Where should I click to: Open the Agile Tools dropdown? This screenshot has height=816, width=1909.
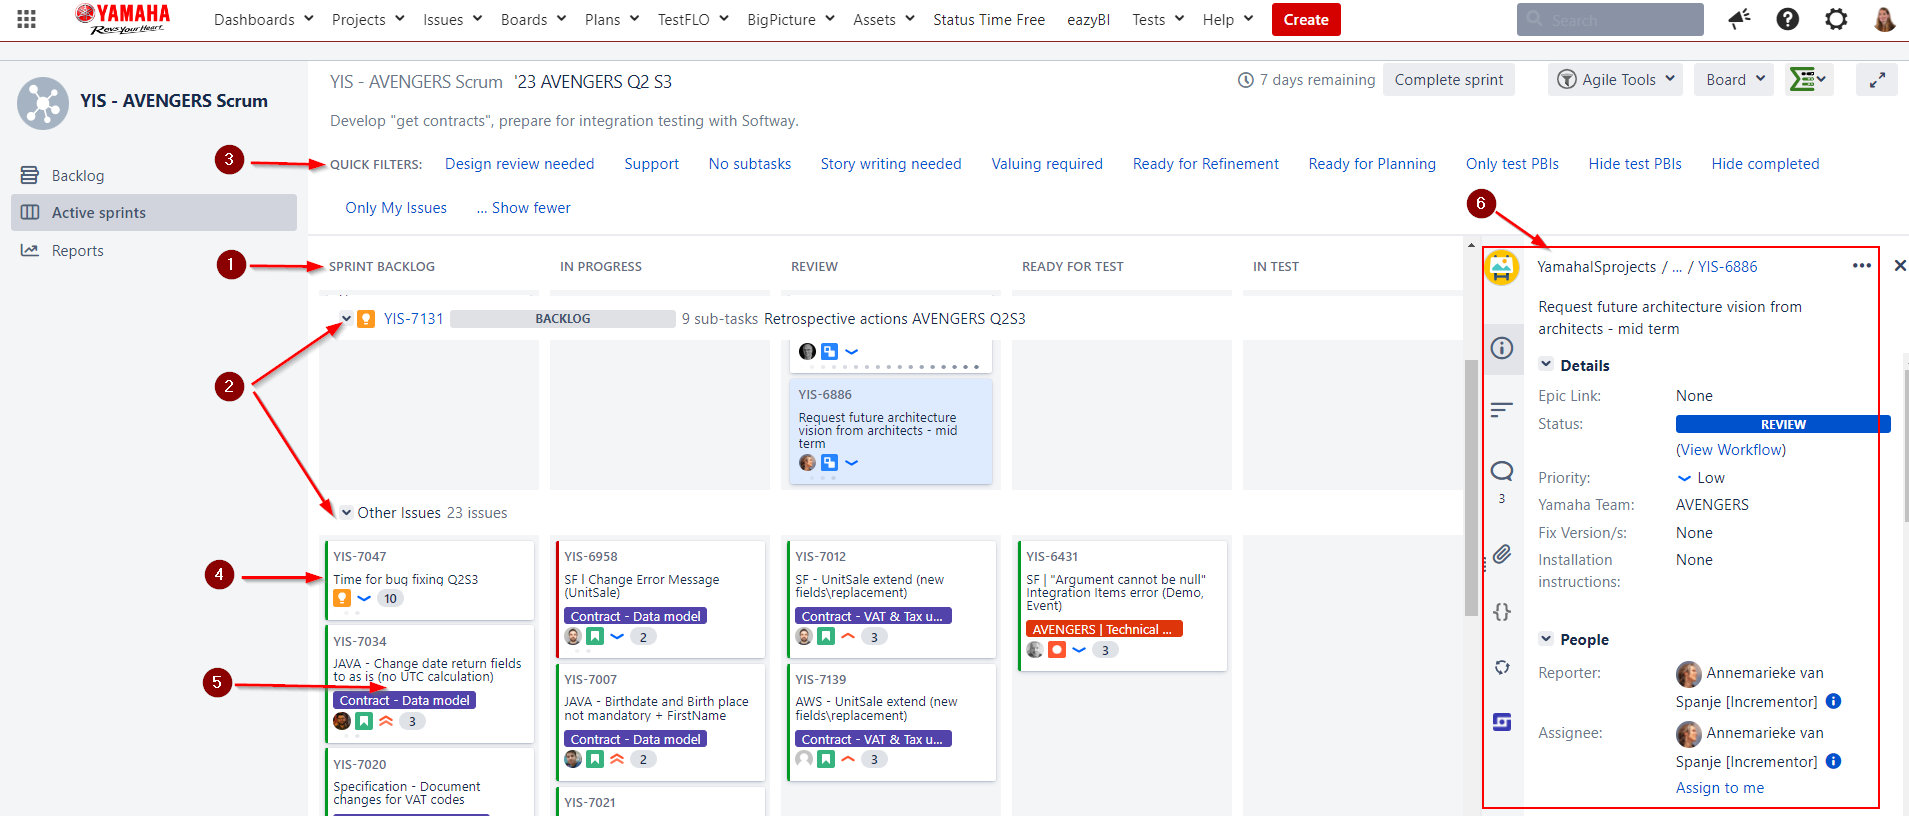(x=1615, y=79)
